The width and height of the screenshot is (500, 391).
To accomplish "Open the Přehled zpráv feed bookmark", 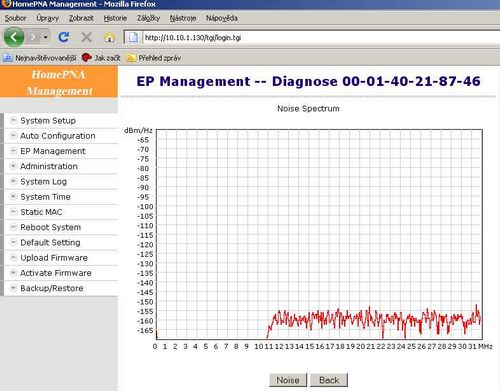I will click(154, 58).
